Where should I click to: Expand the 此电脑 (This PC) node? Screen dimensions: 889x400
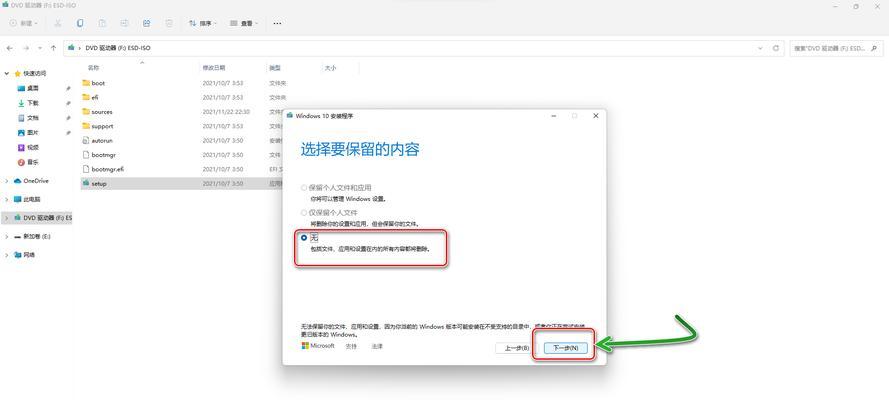pos(7,199)
